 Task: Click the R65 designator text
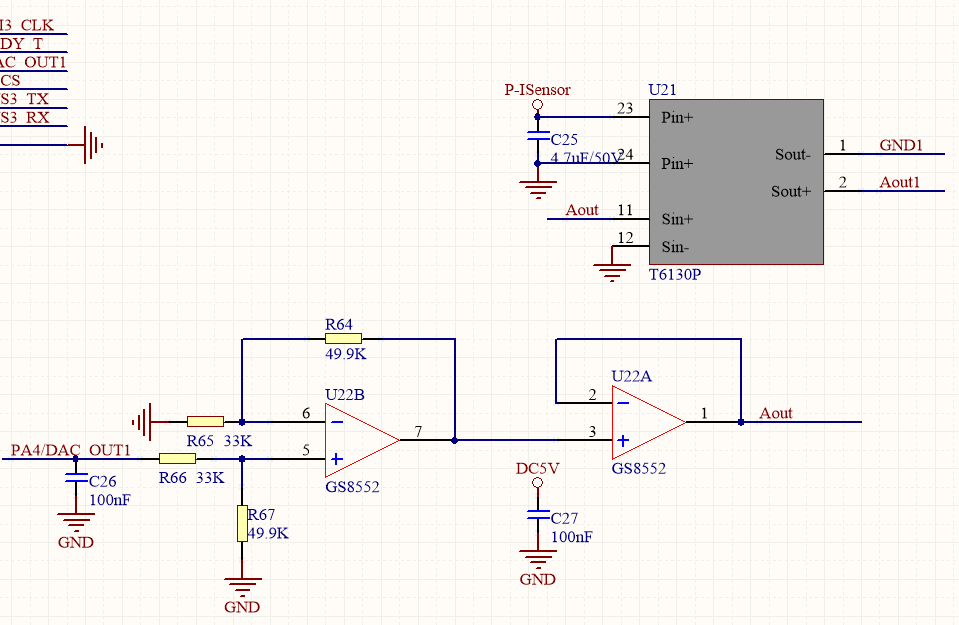[200, 441]
